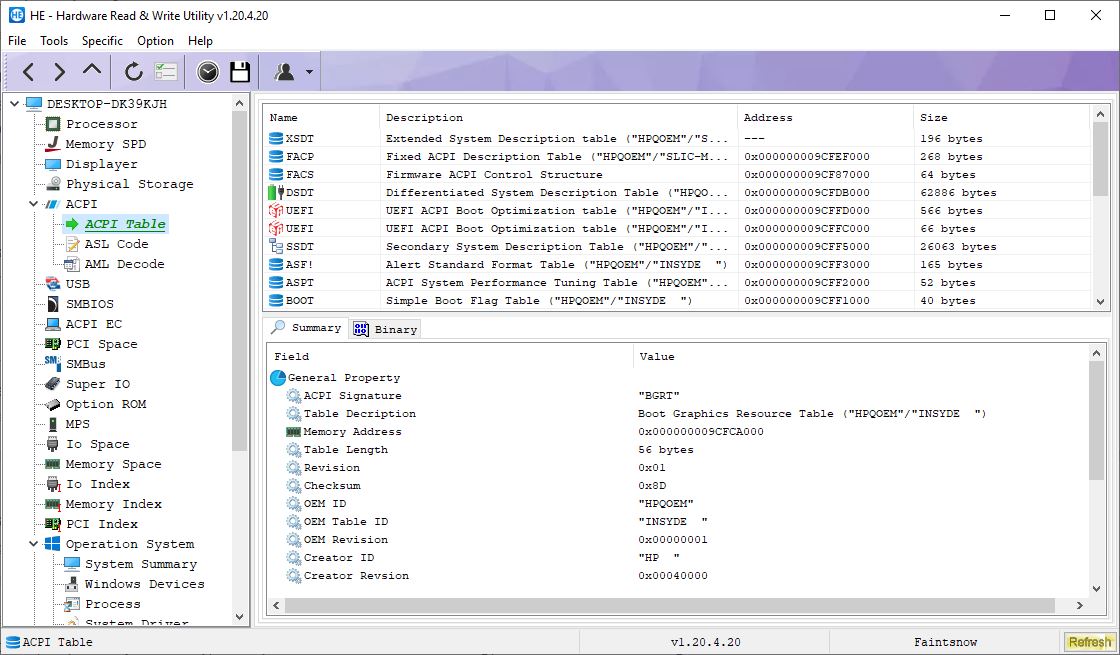Open the Tools menu

point(54,41)
